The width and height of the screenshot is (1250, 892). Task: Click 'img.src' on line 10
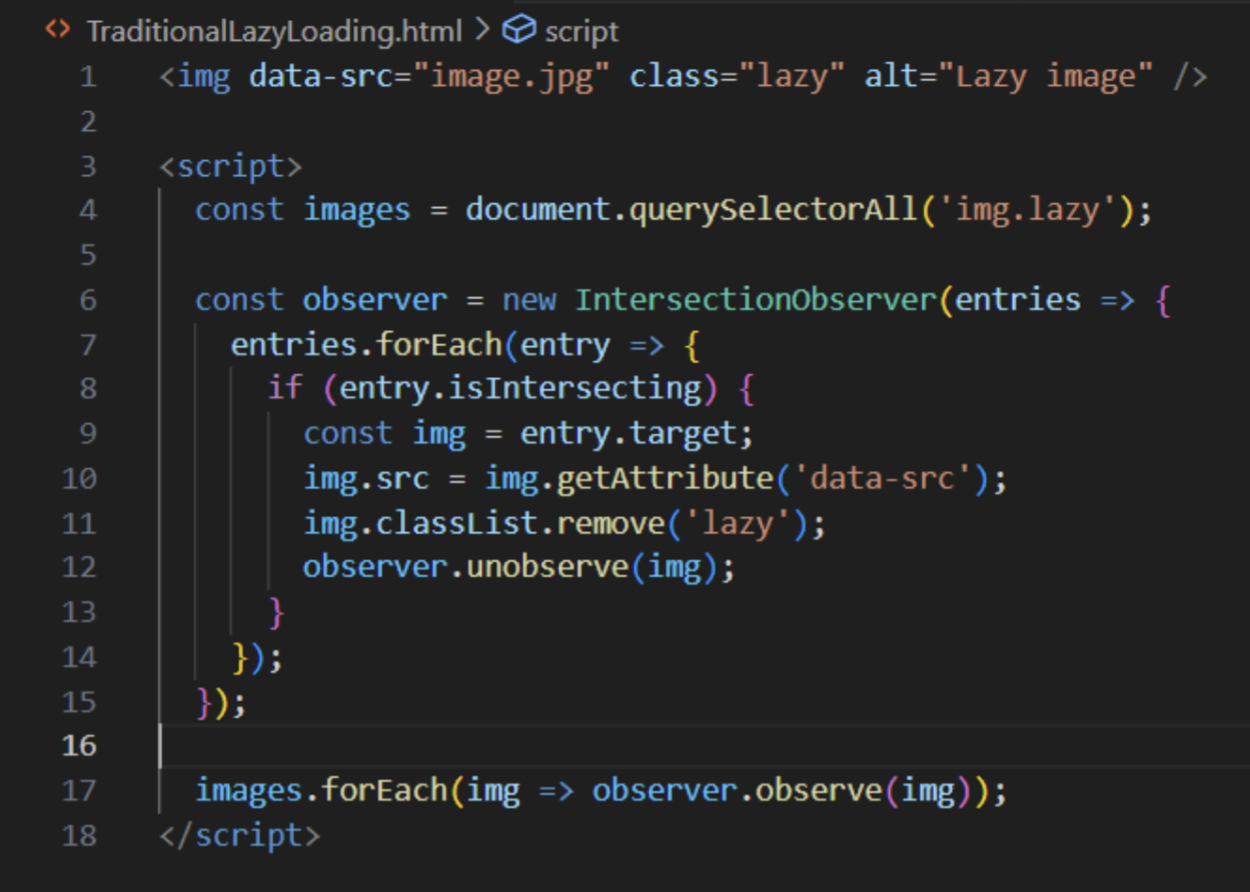pyautogui.click(x=366, y=478)
